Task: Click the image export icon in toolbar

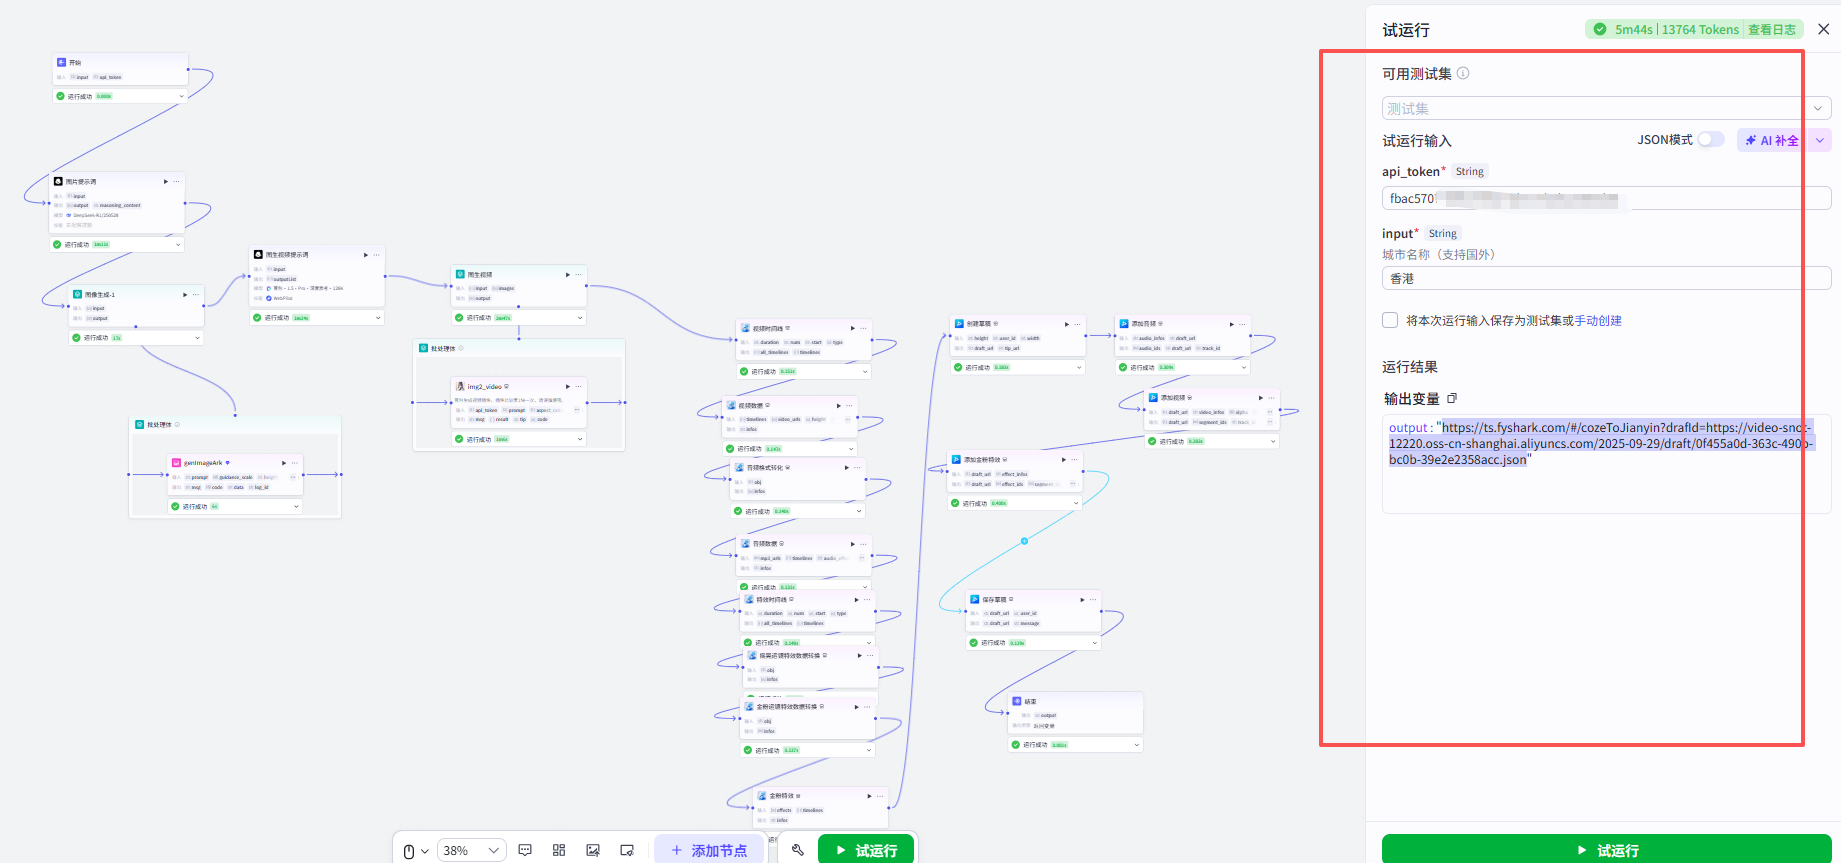Action: tap(593, 850)
